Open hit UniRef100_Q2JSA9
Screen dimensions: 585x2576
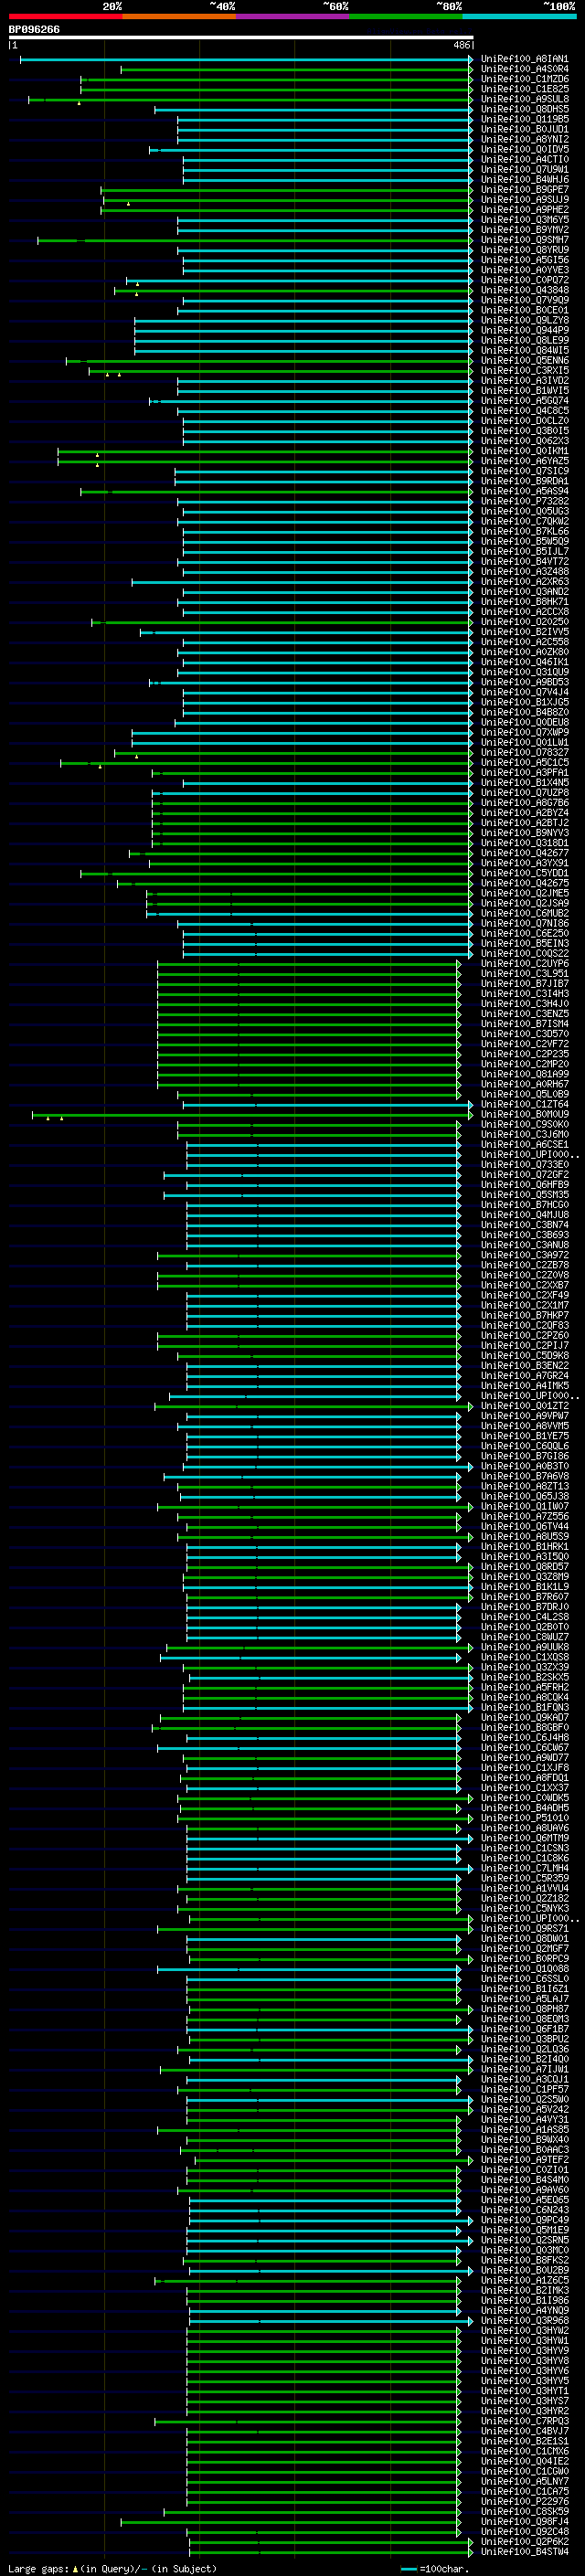click(x=524, y=903)
